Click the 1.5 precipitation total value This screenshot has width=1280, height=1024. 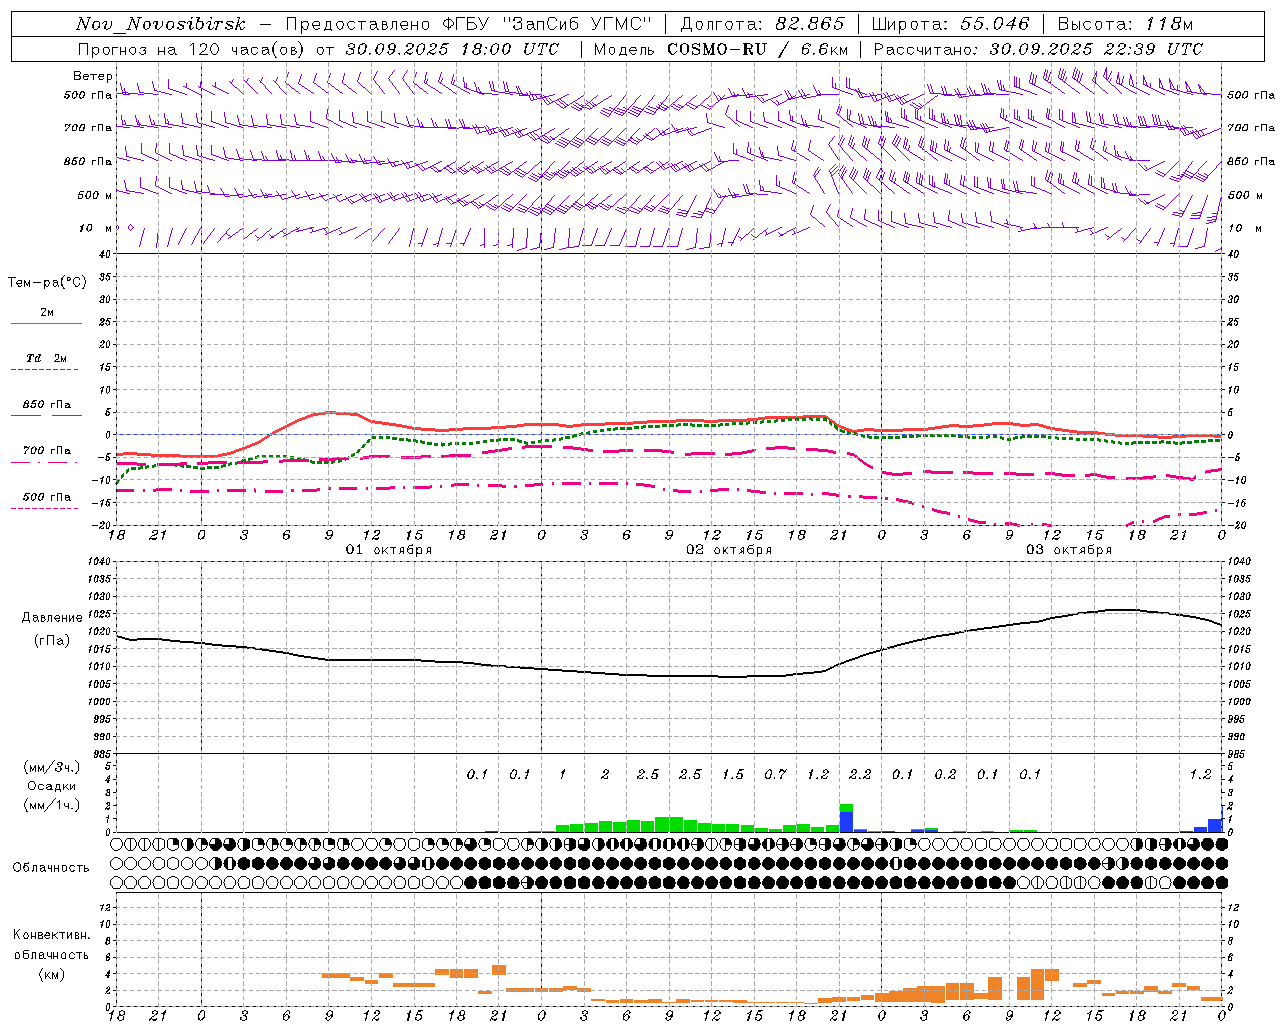pos(733,774)
